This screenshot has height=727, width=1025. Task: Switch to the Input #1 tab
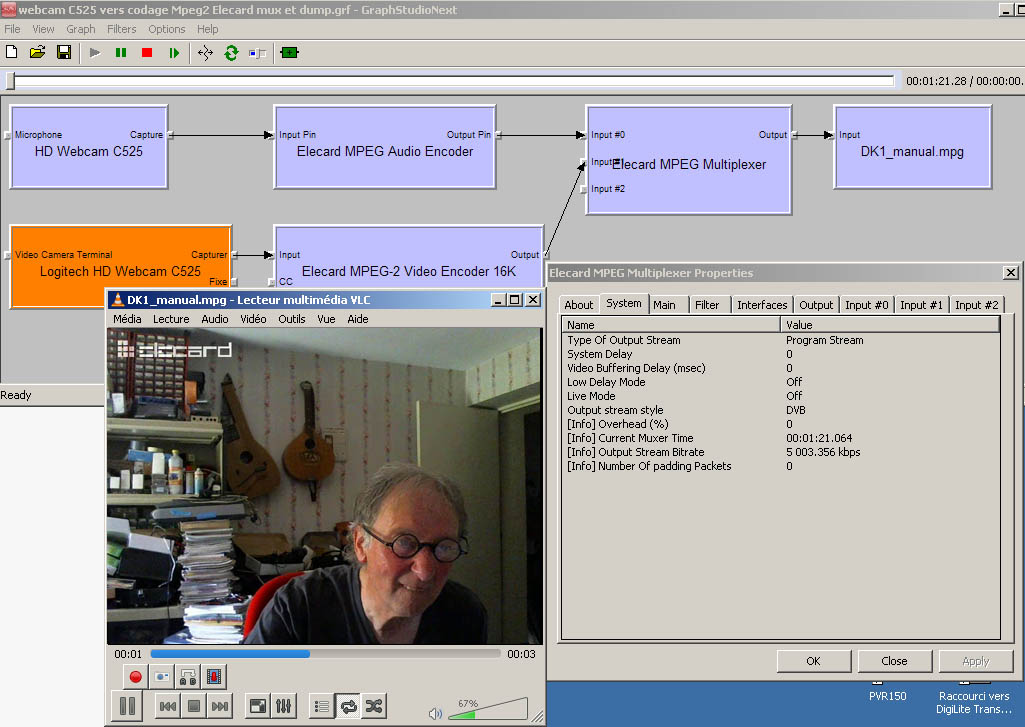[921, 305]
